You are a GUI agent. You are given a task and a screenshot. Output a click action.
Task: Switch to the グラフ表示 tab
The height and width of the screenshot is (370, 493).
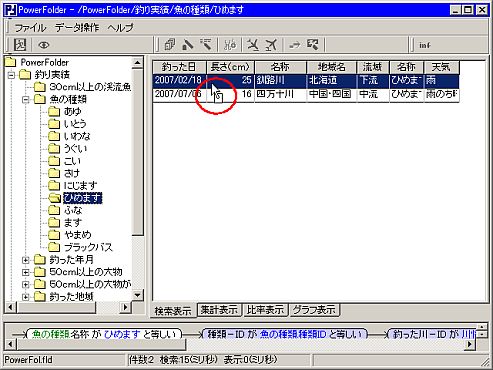(x=314, y=310)
